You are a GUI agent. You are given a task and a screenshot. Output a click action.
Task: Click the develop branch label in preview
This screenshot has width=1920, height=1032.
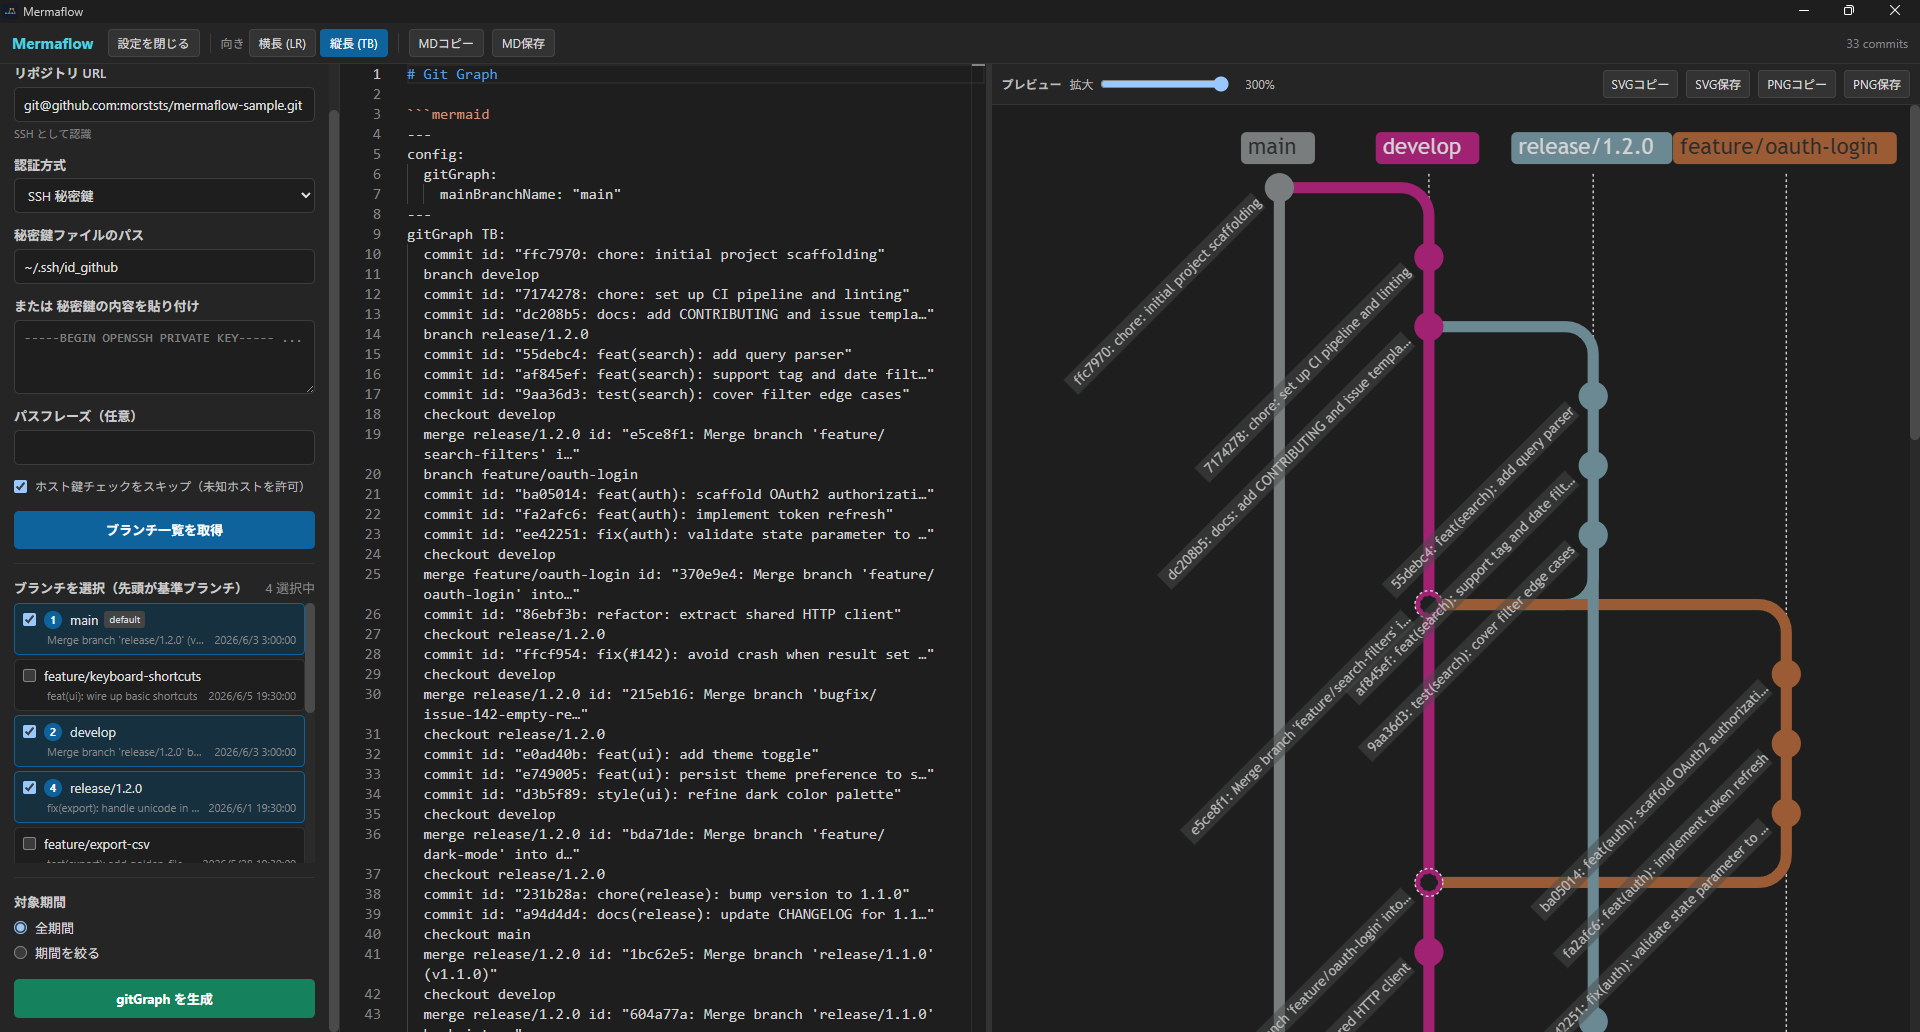1427,147
